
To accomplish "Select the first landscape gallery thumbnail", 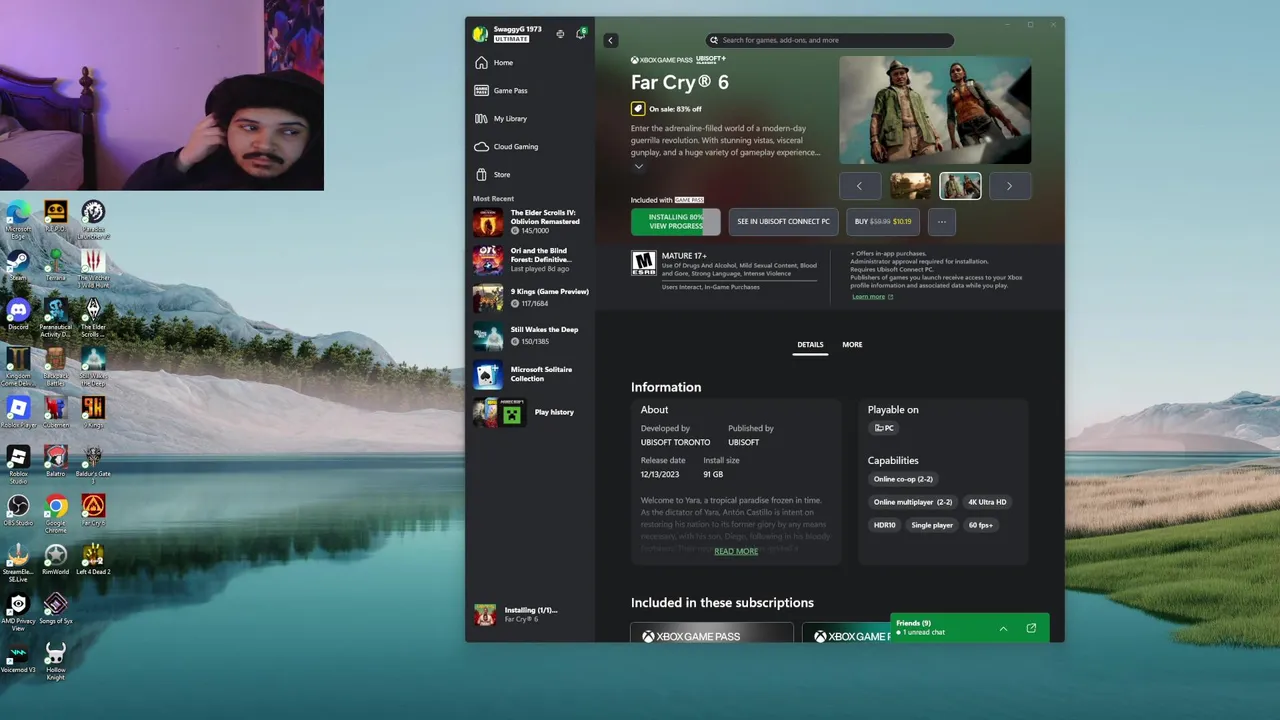I will 910,186.
